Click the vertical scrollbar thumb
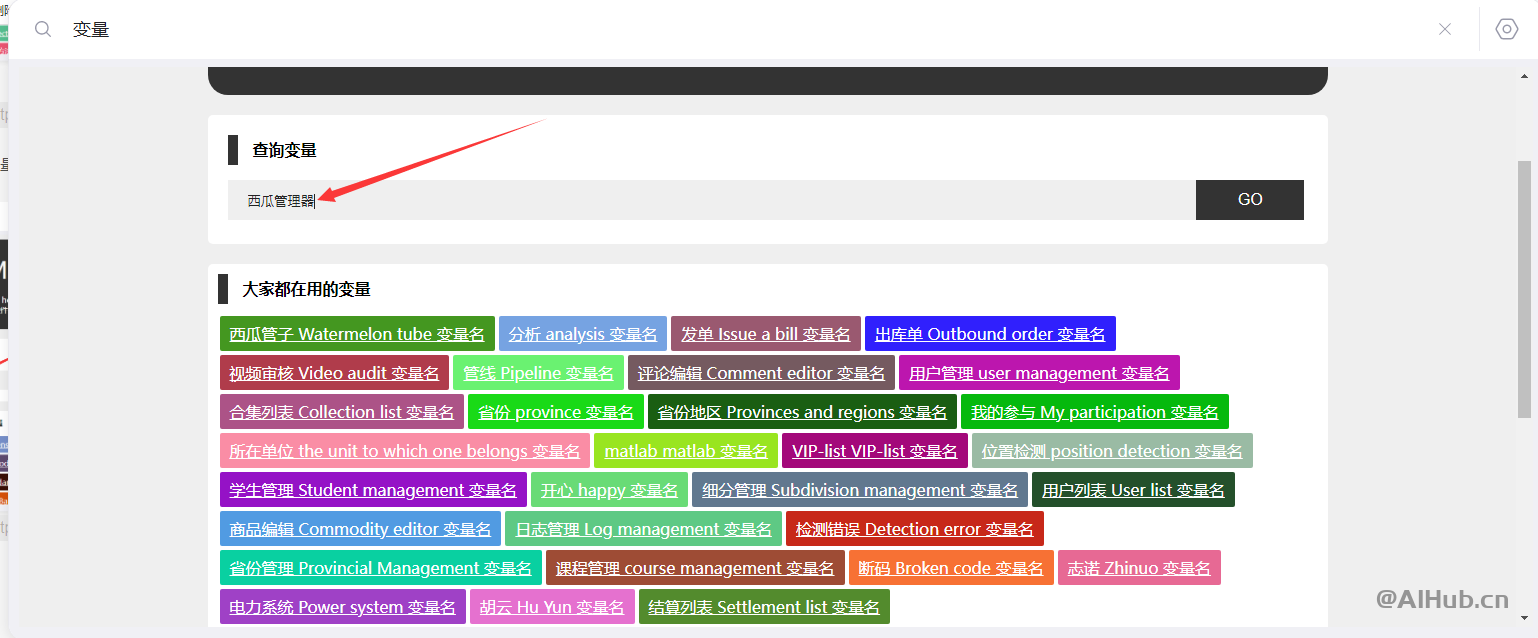 point(1524,290)
